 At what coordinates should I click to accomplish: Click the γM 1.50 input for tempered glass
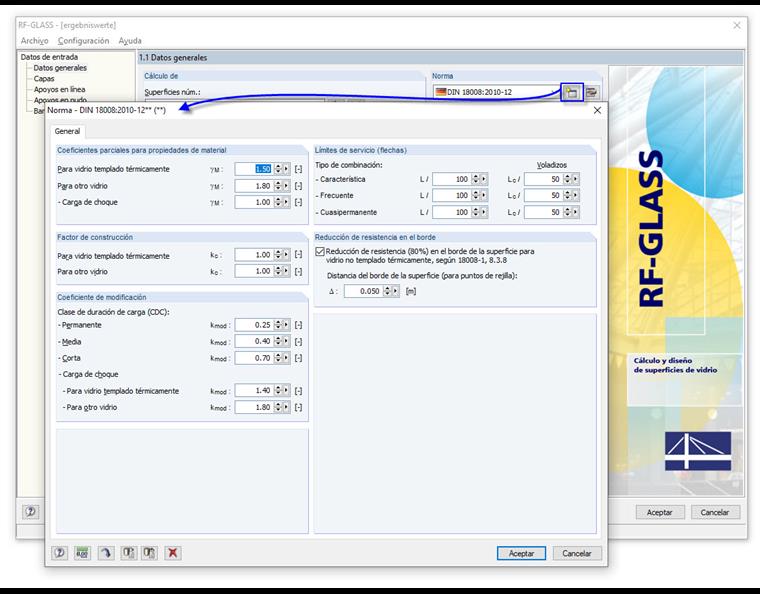[x=254, y=169]
